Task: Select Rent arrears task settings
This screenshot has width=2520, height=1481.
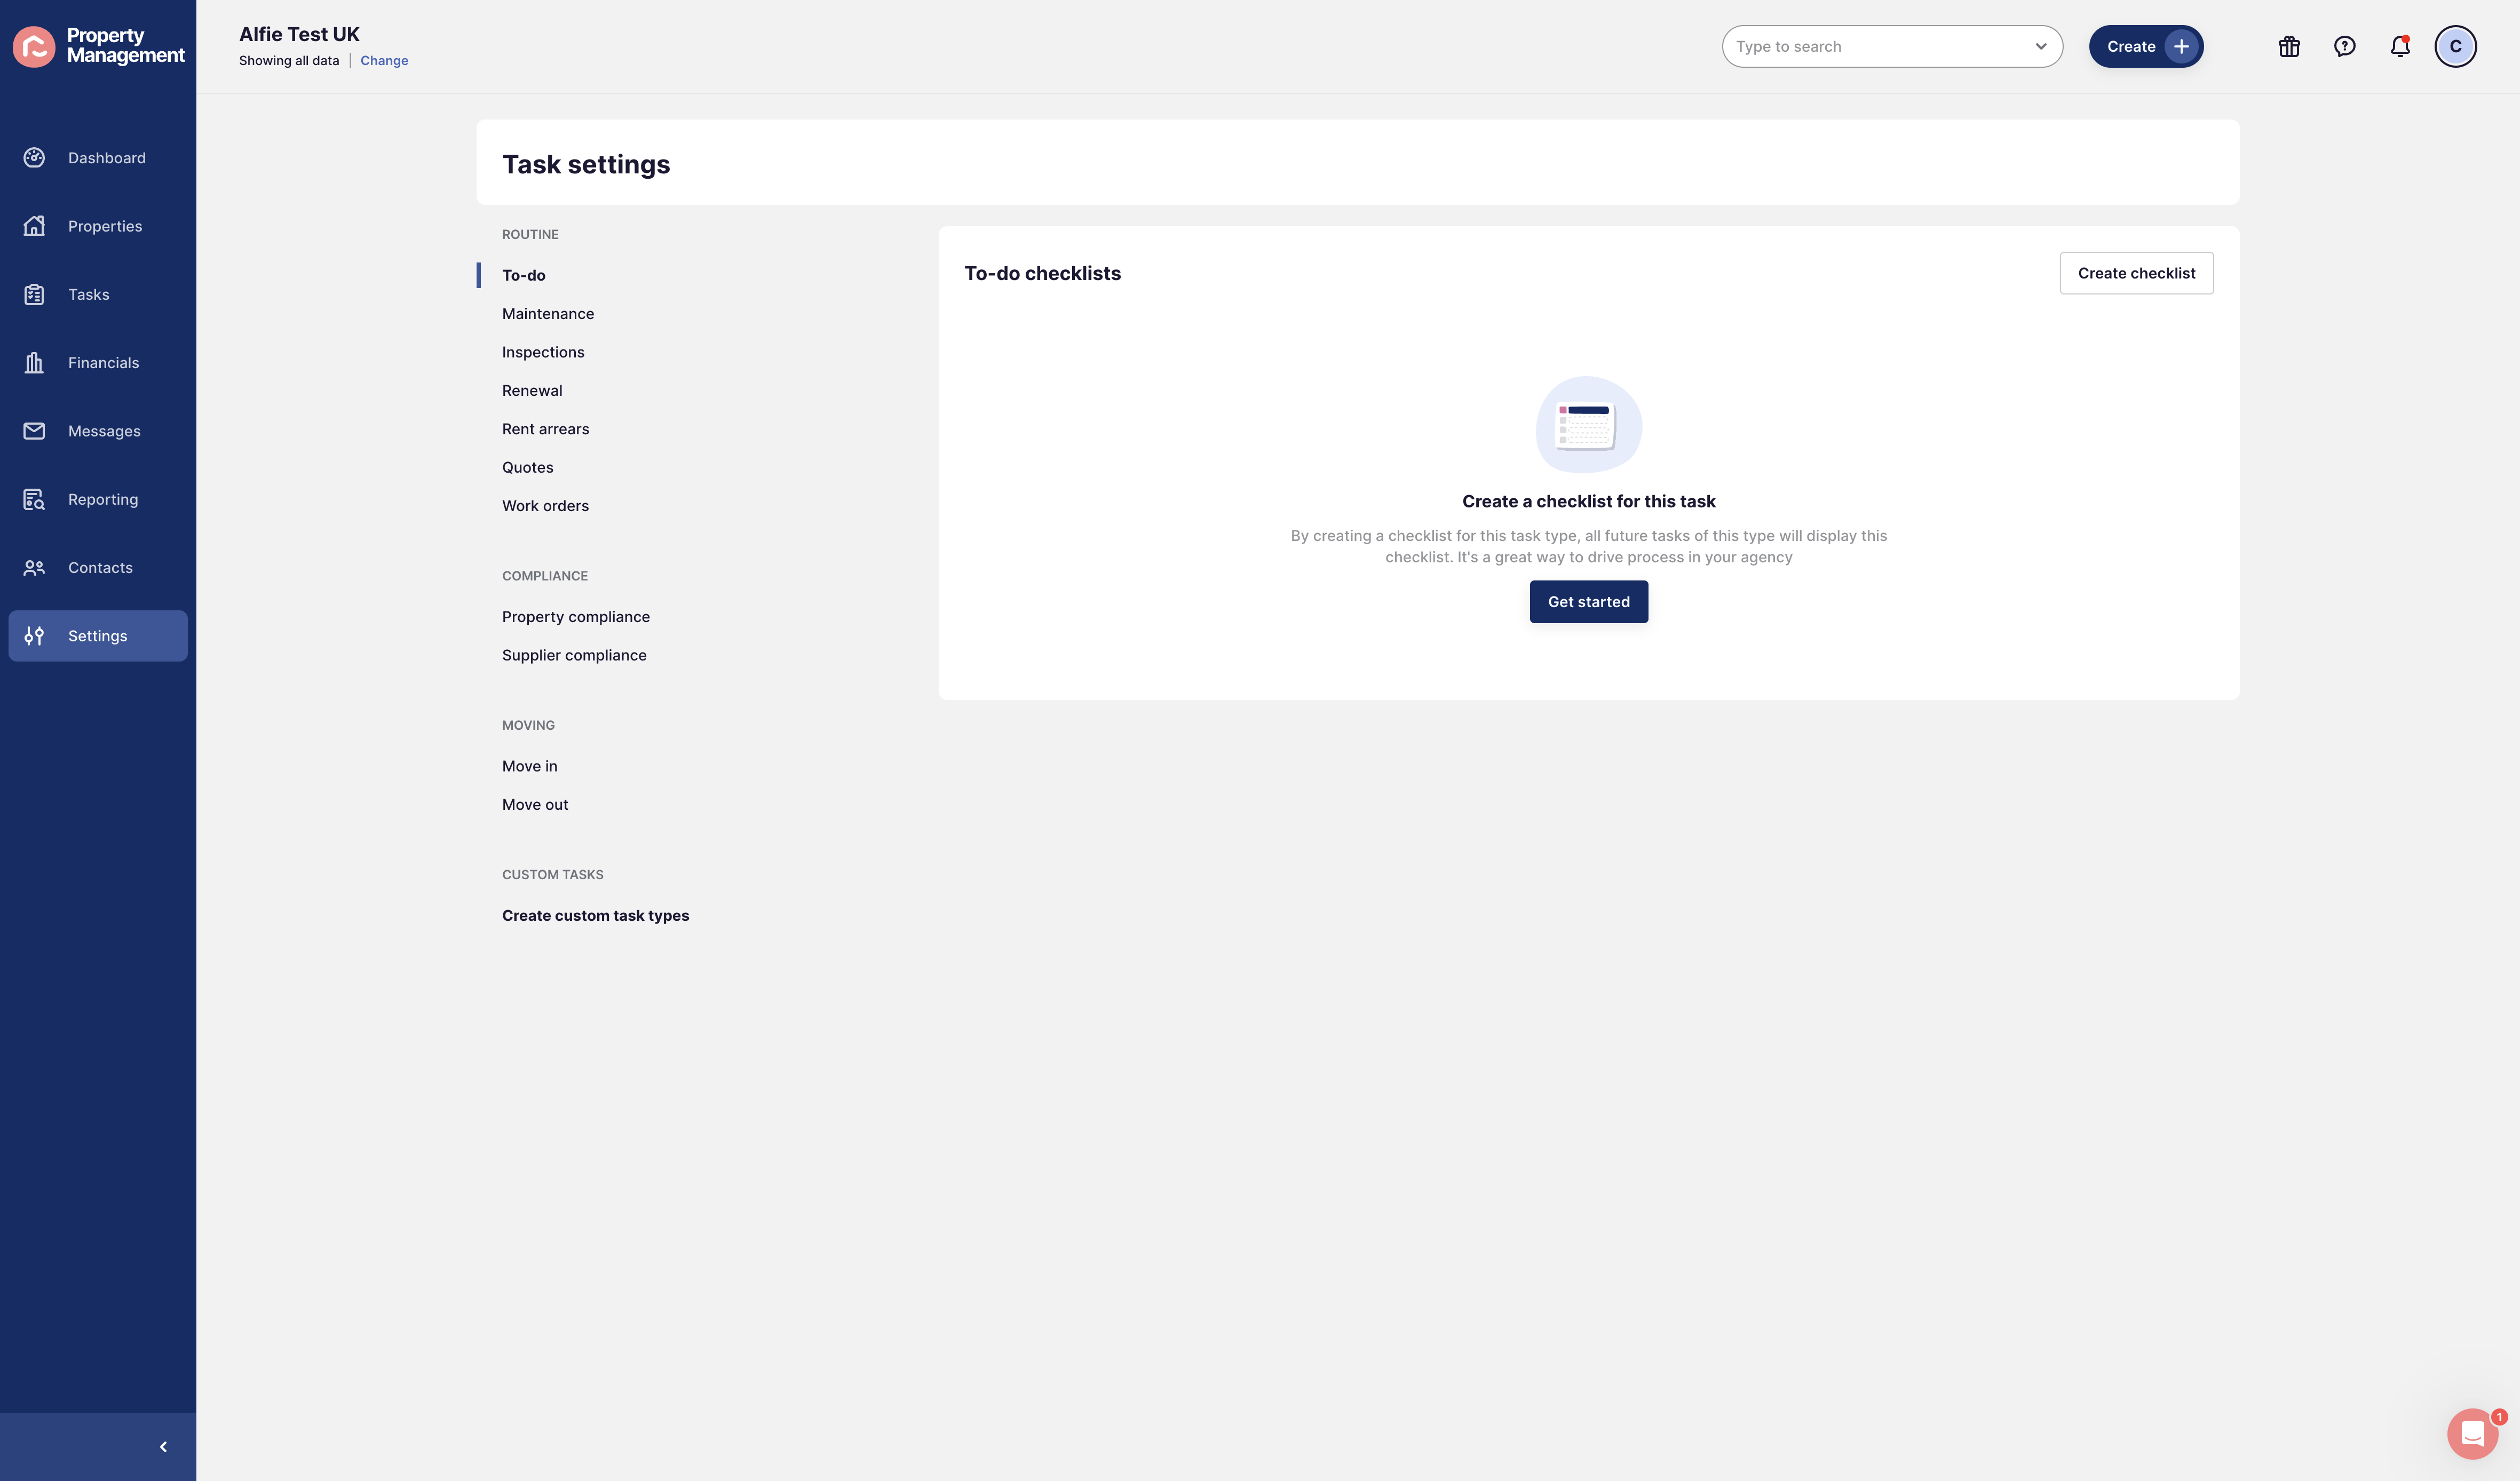Action: (x=545, y=429)
